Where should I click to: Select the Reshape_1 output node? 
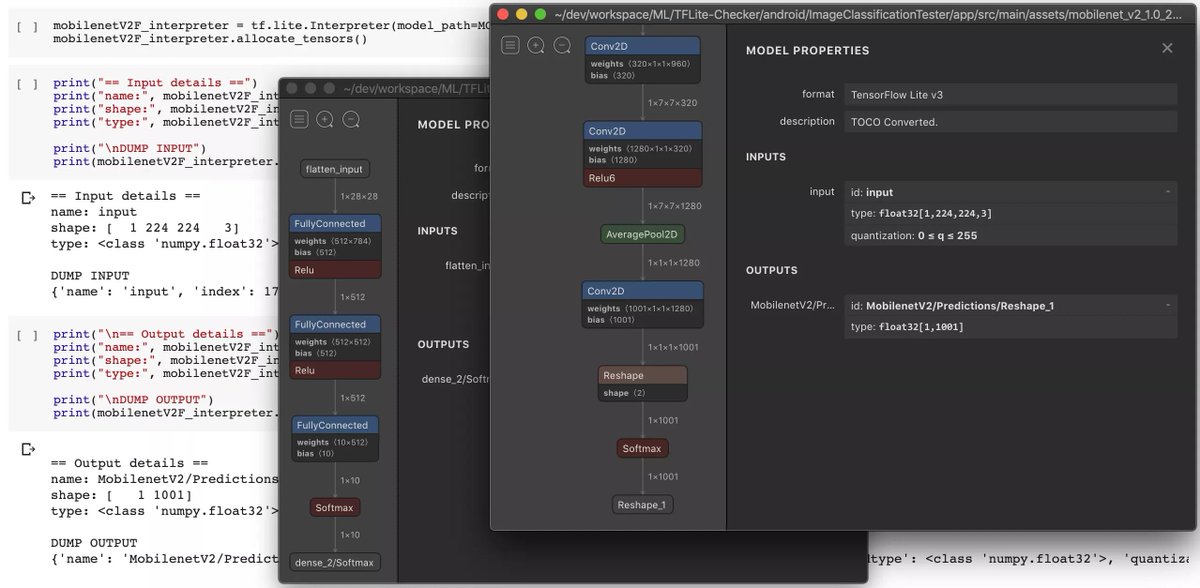click(642, 504)
